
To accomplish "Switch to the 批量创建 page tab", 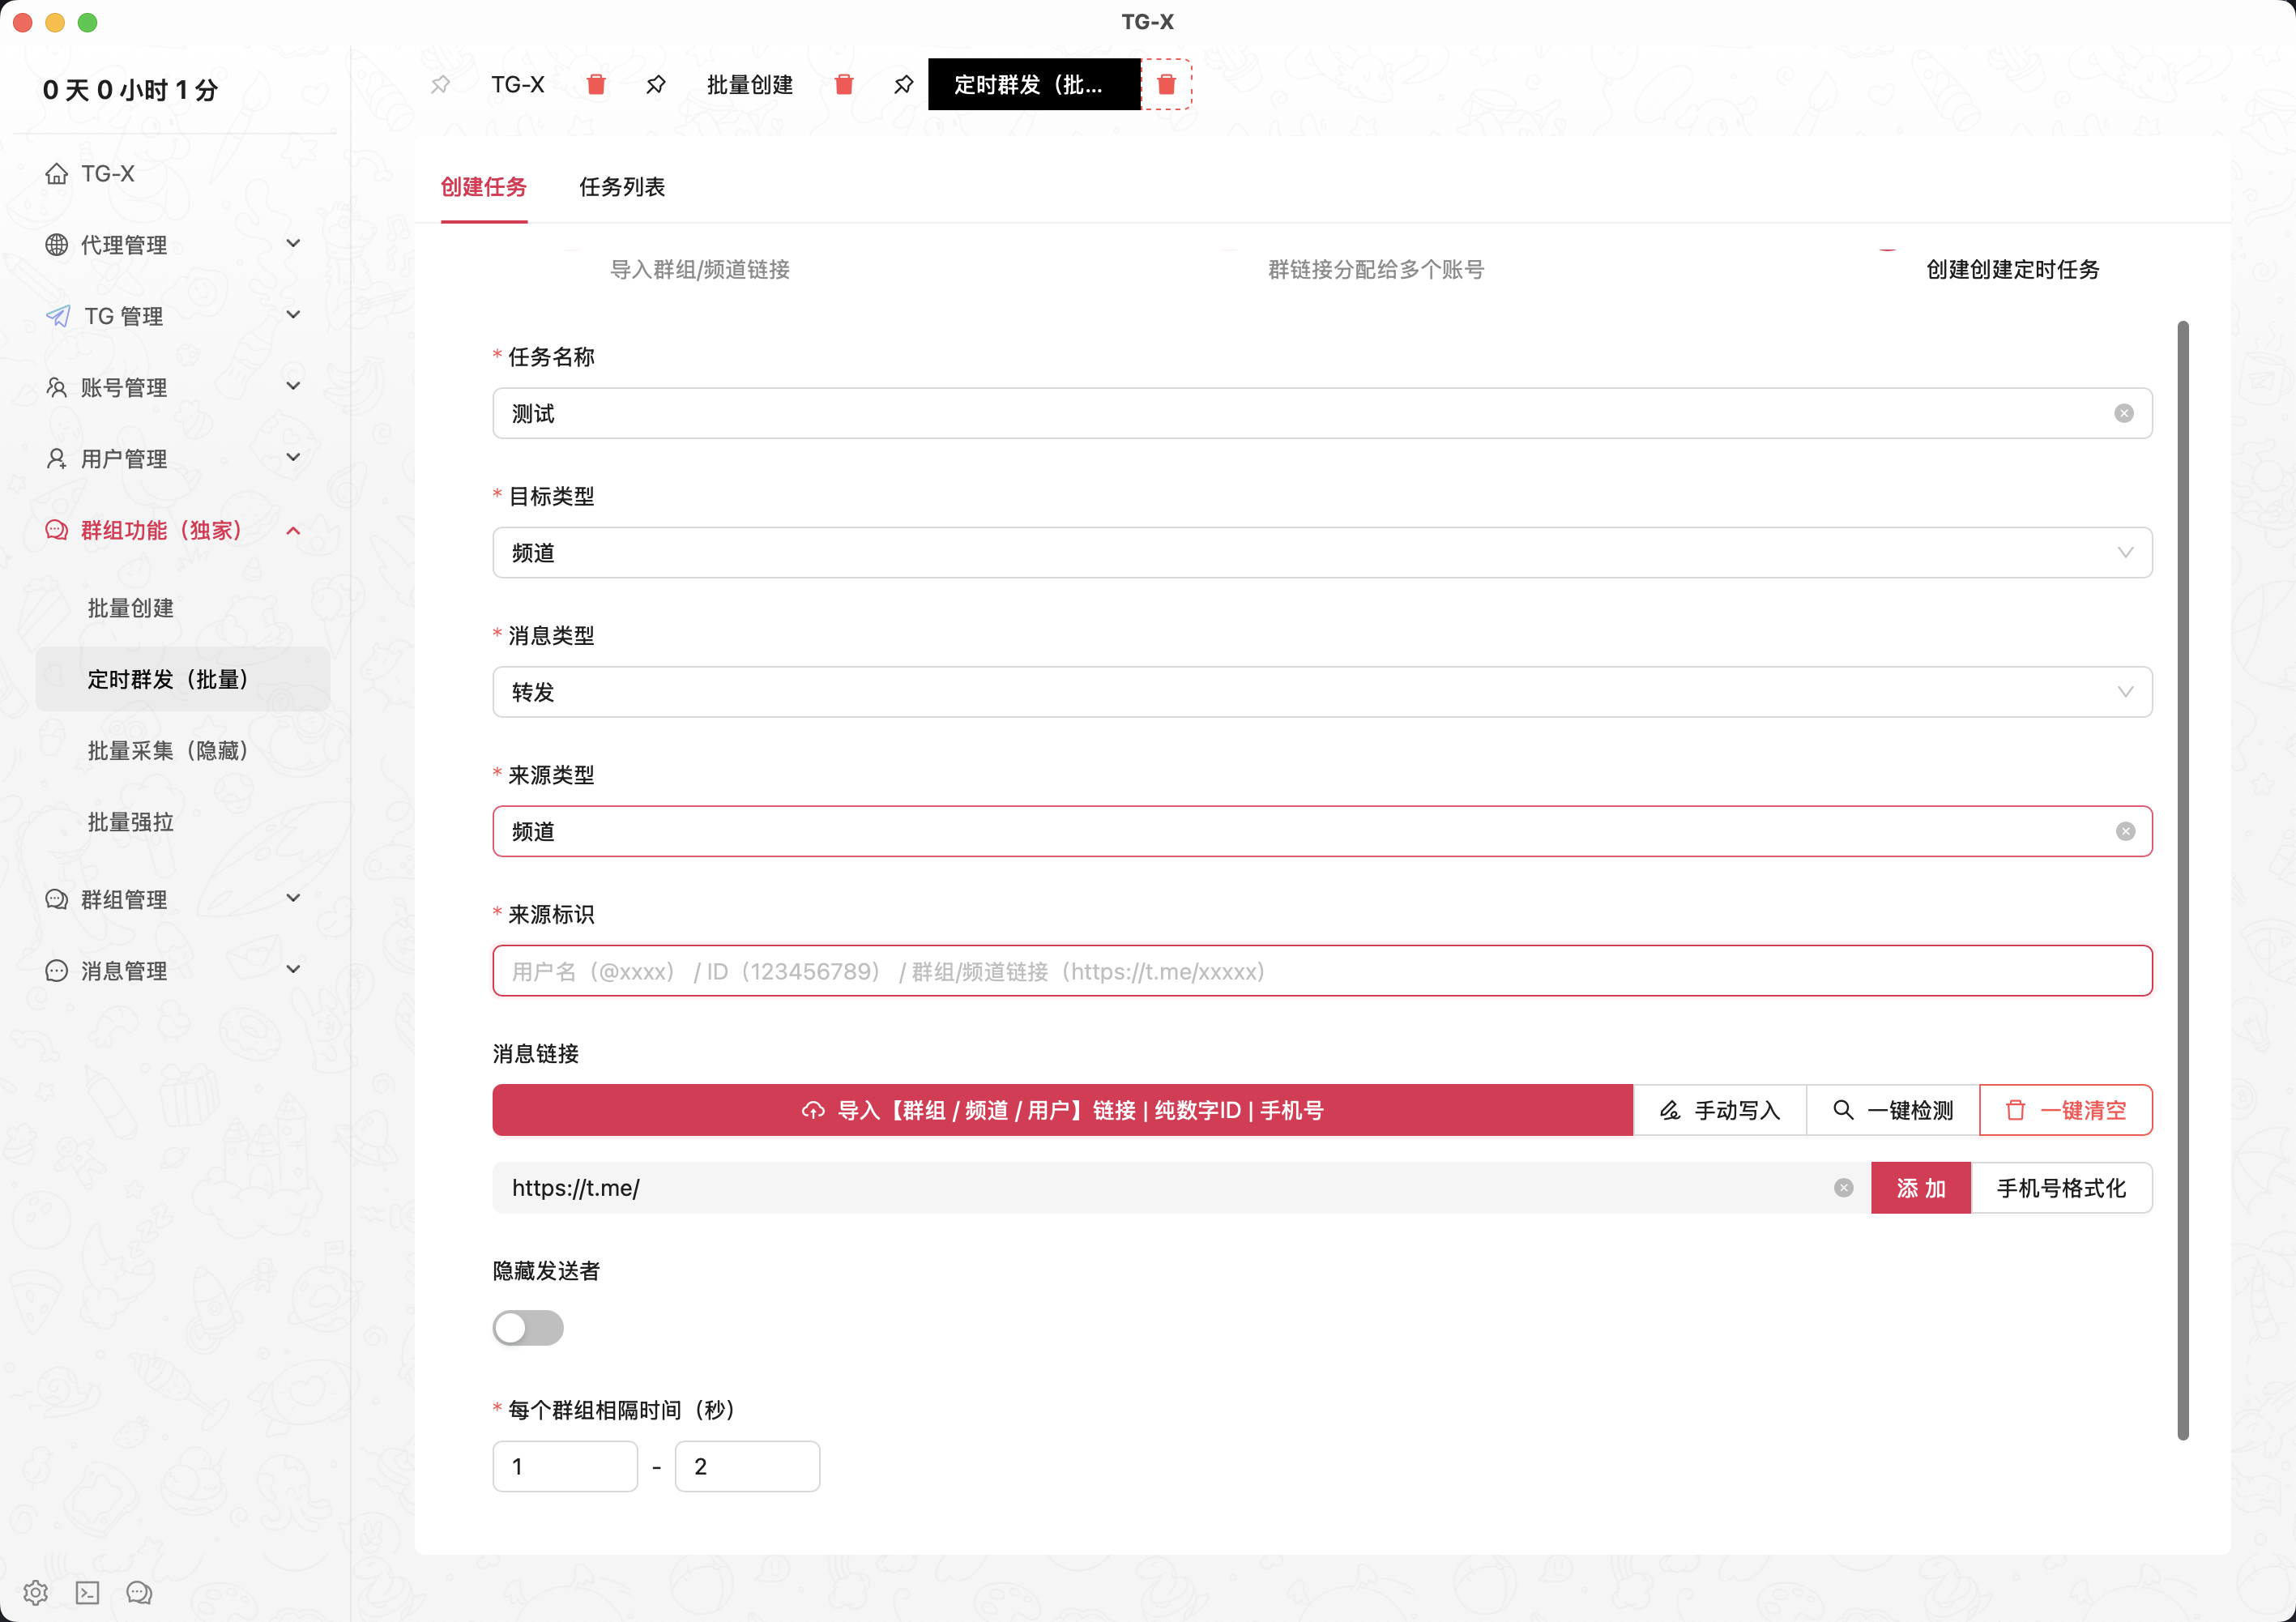I will [750, 85].
